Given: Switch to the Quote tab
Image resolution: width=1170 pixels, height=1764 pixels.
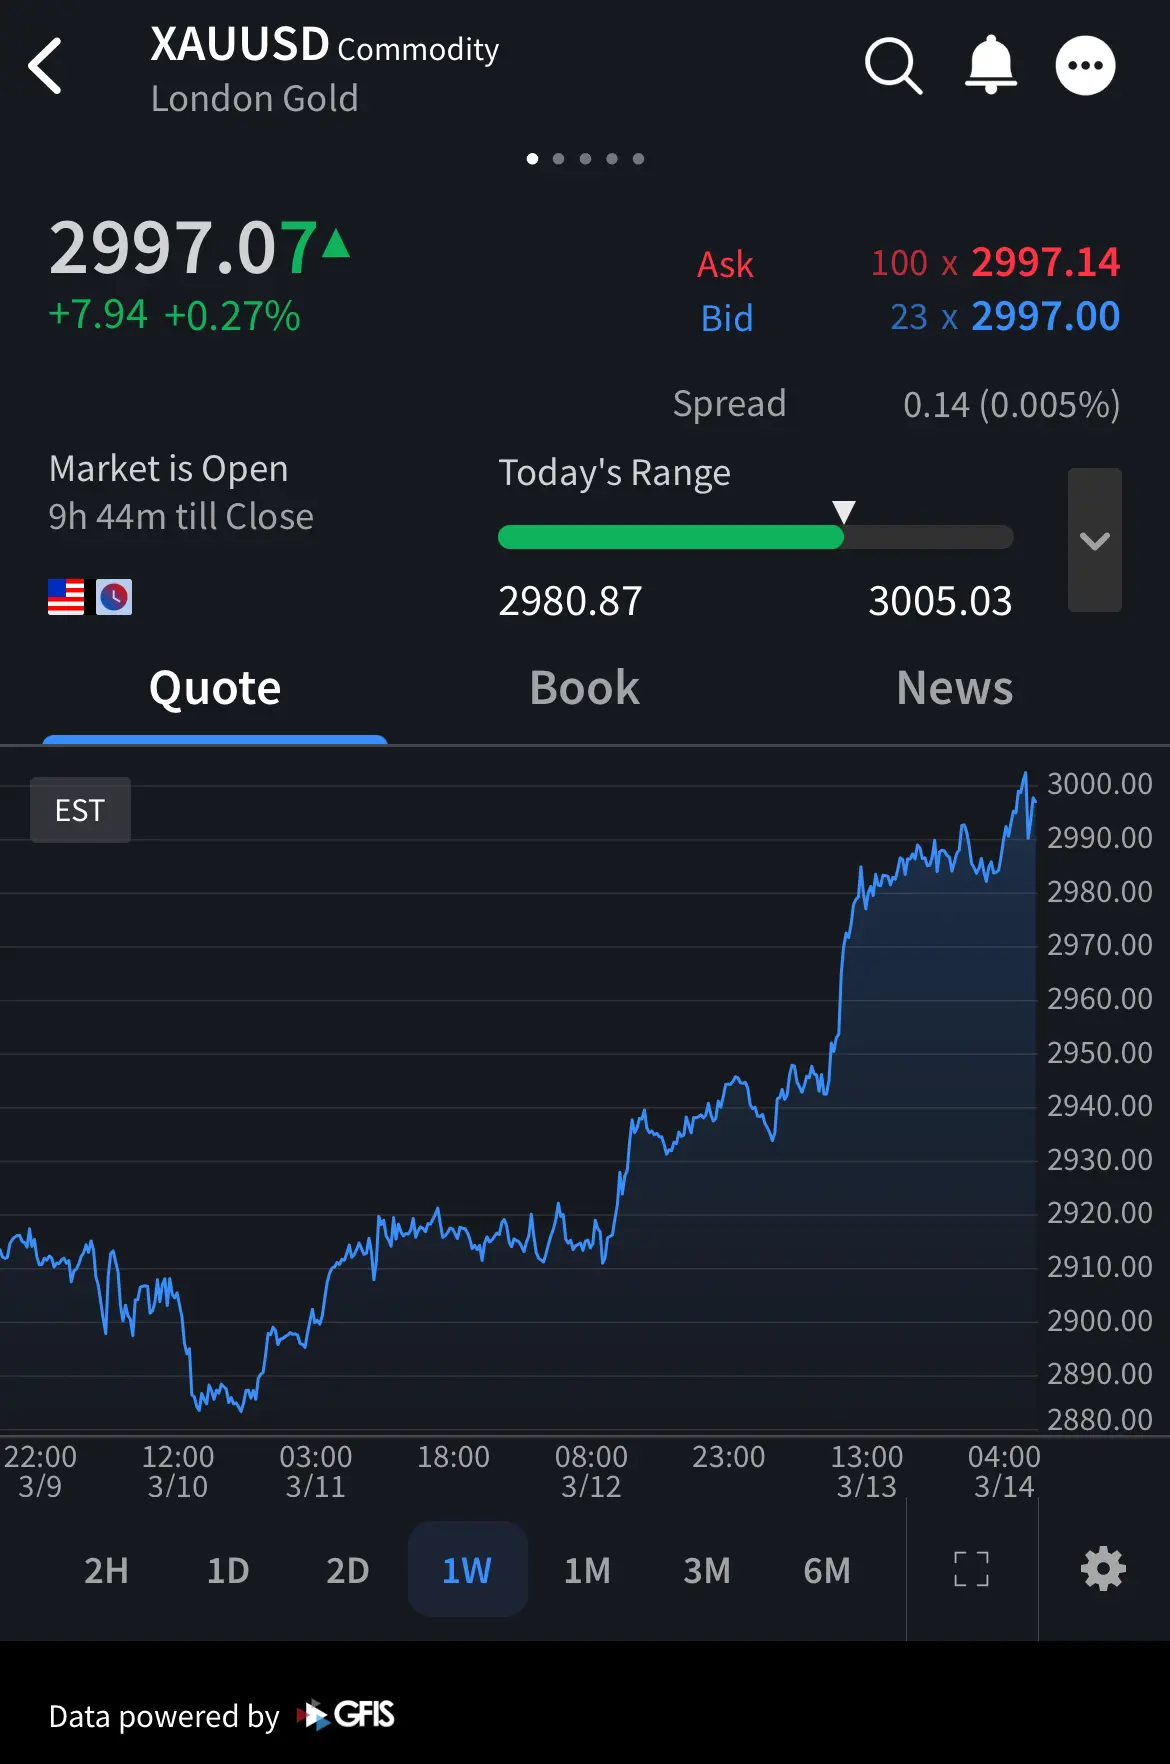Looking at the screenshot, I should tap(215, 688).
